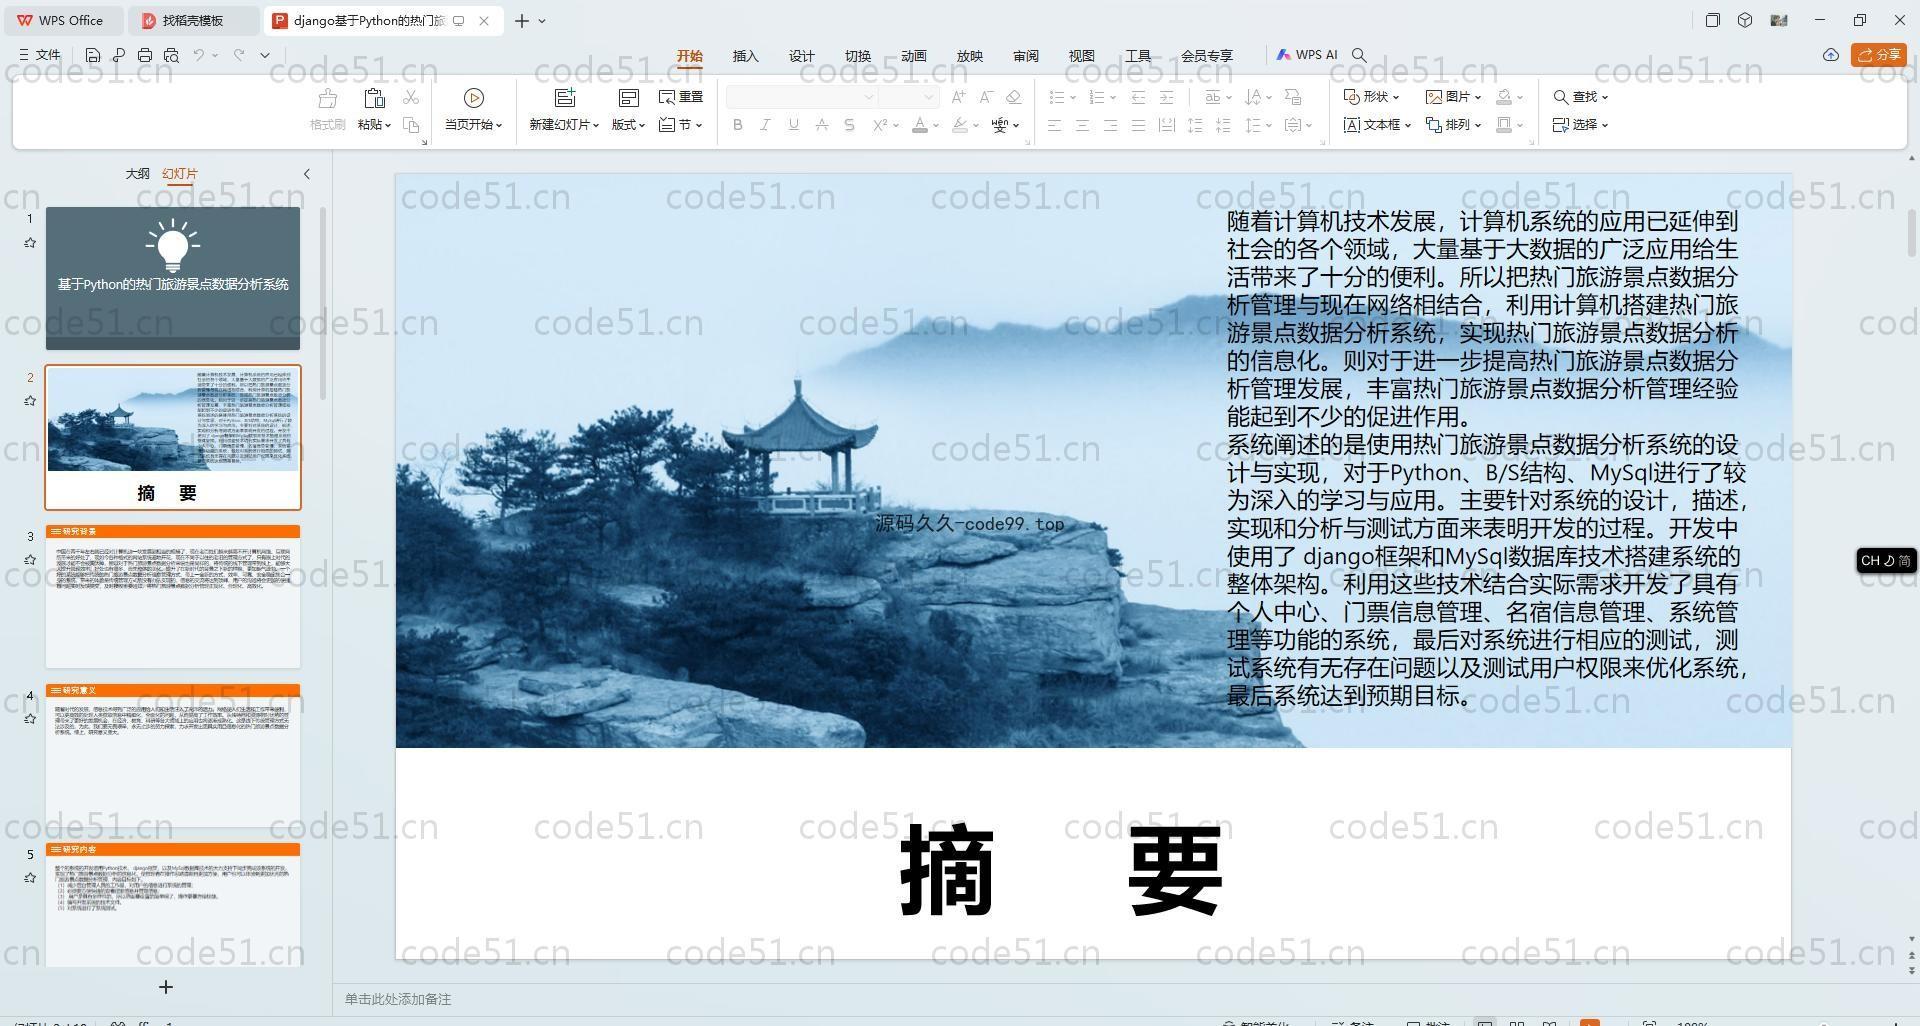Click the Increase Indent icon
Viewport: 1920px width, 1026px height.
1166,97
